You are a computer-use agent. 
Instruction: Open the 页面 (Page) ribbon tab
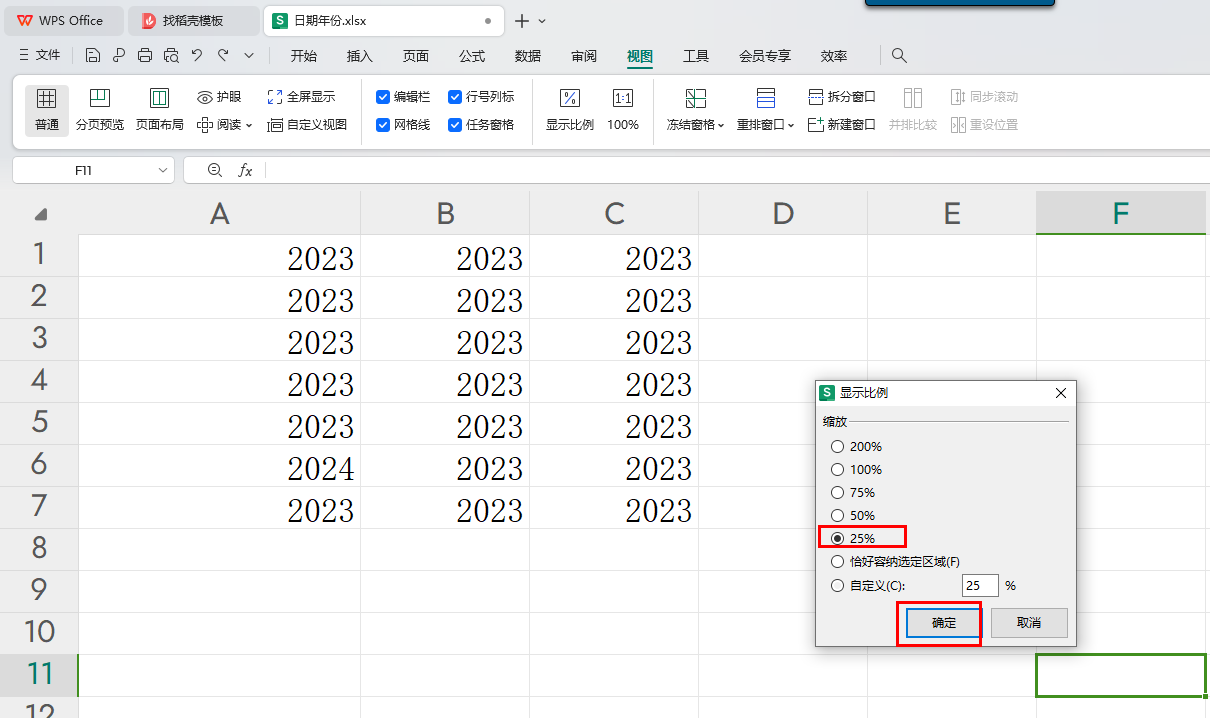416,56
